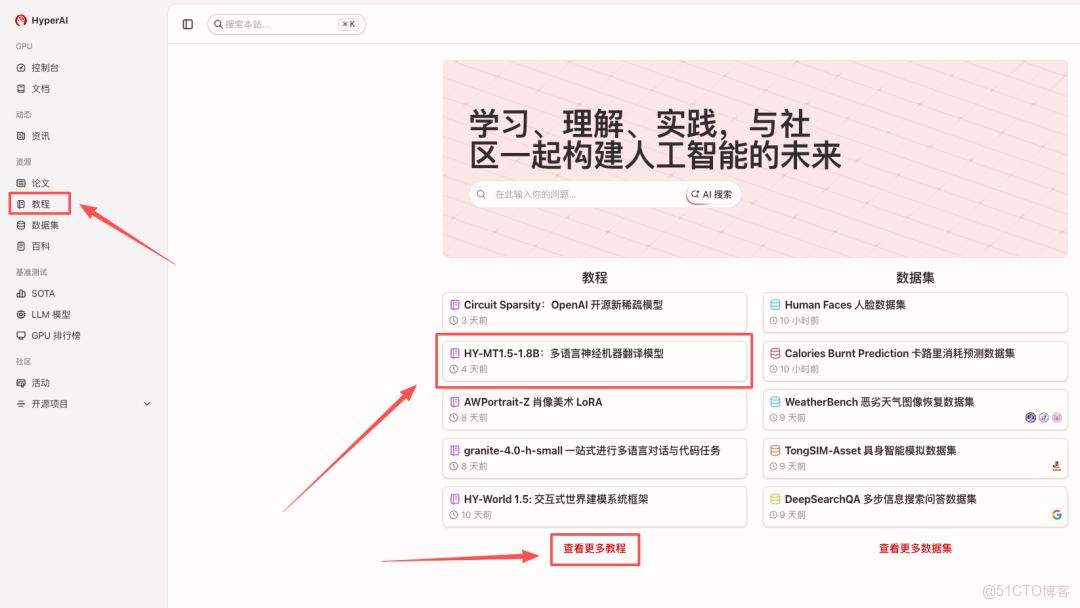Open HY-World 1.5 tutorial card
The image size is (1080, 608).
(x=594, y=507)
